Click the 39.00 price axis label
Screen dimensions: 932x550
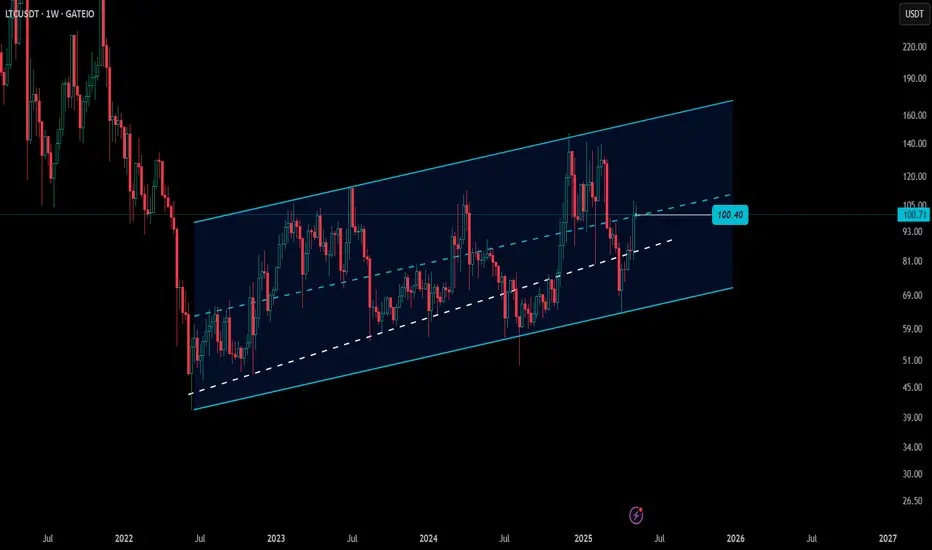(x=914, y=418)
